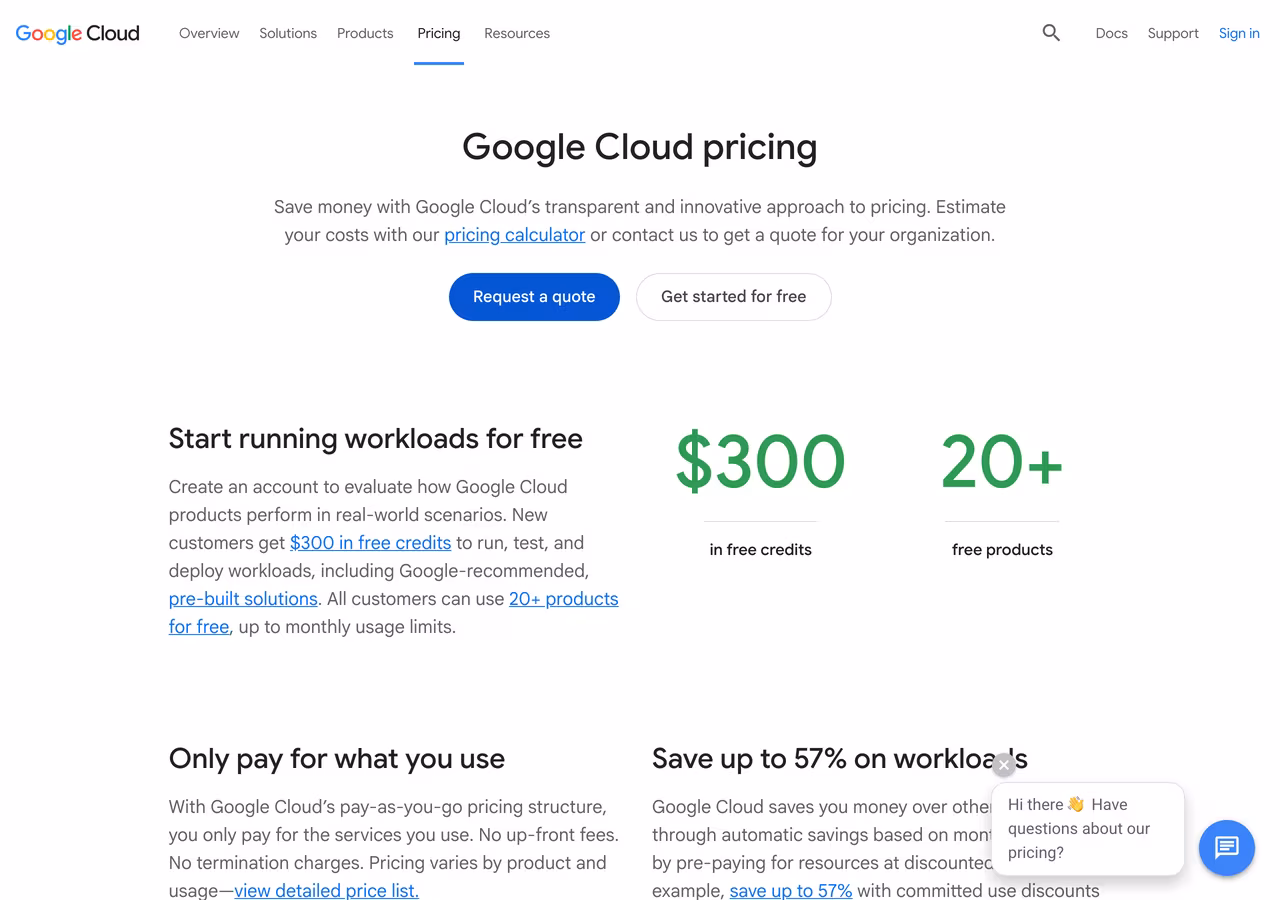Open the view detailed price list link
The image size is (1280, 900).
pos(326,890)
